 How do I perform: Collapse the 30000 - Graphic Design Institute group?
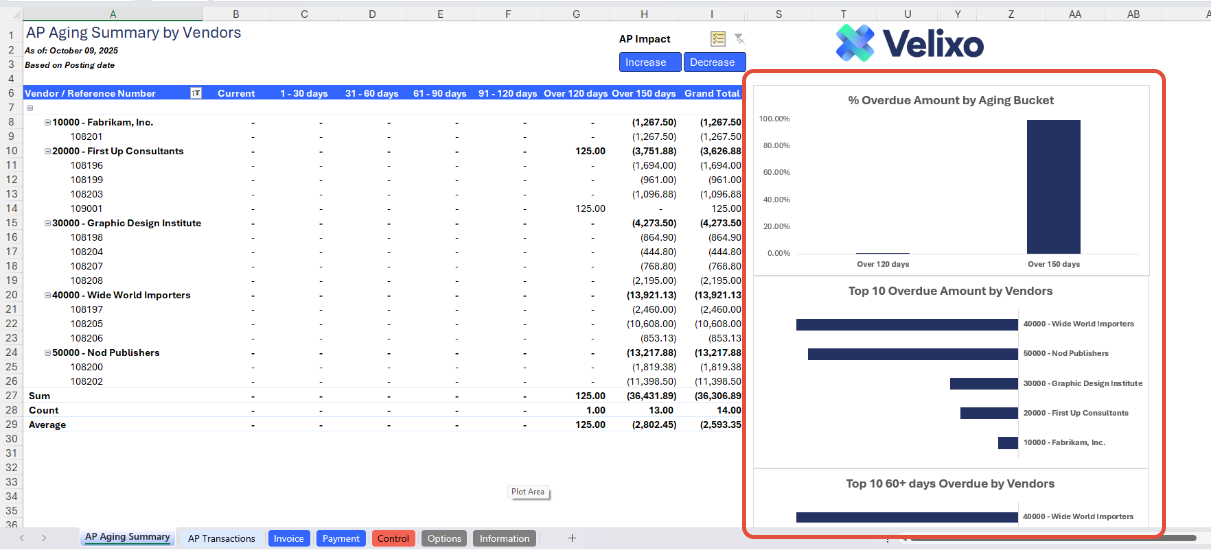tap(48, 223)
